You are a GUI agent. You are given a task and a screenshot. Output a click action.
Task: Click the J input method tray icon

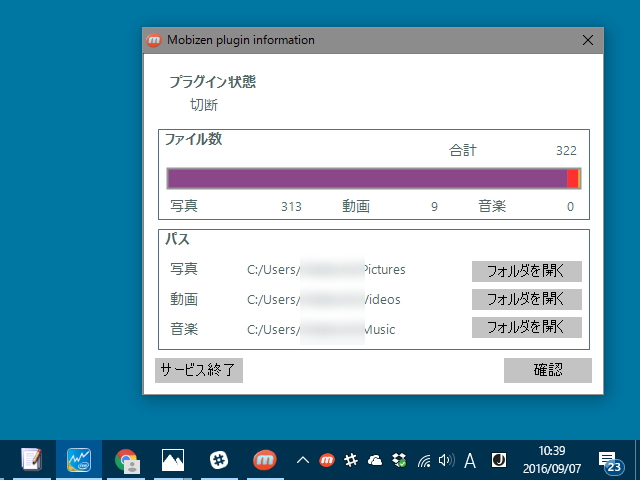click(498, 460)
